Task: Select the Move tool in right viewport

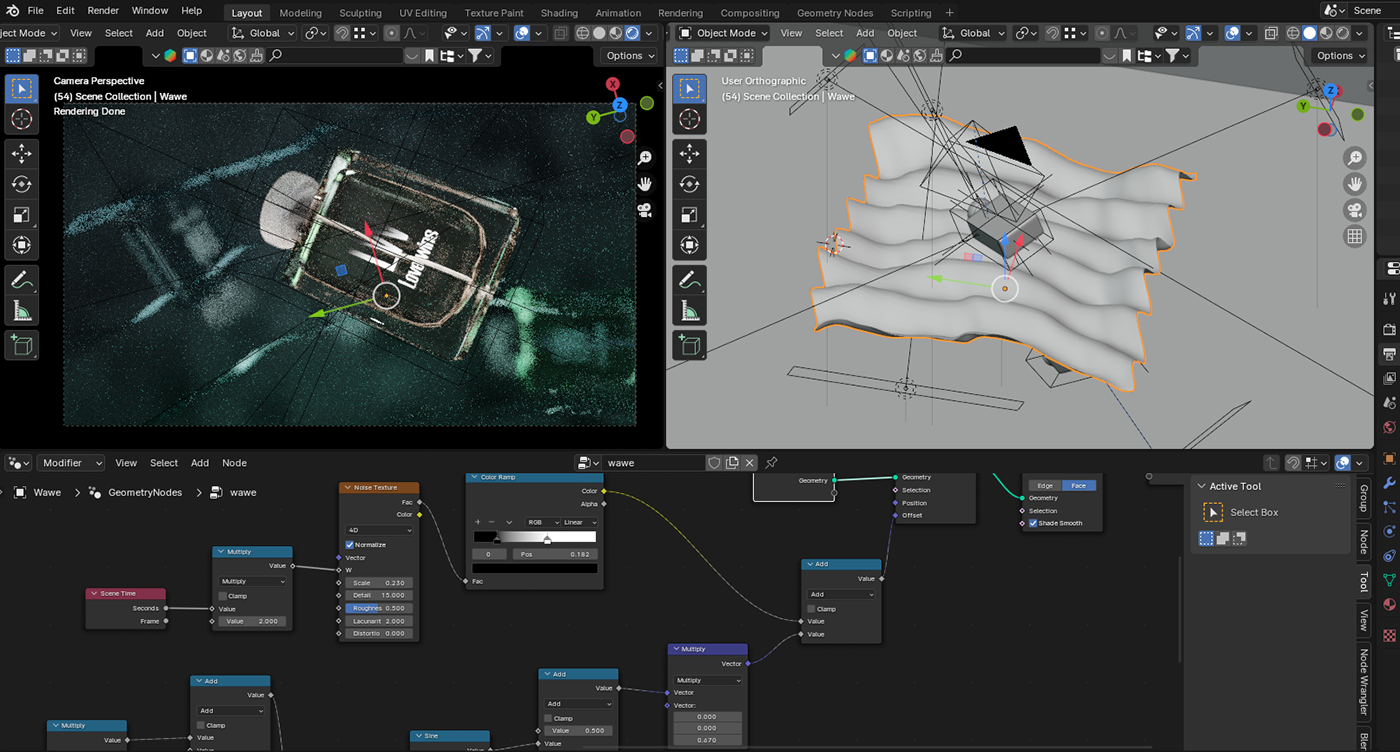Action: tap(689, 153)
